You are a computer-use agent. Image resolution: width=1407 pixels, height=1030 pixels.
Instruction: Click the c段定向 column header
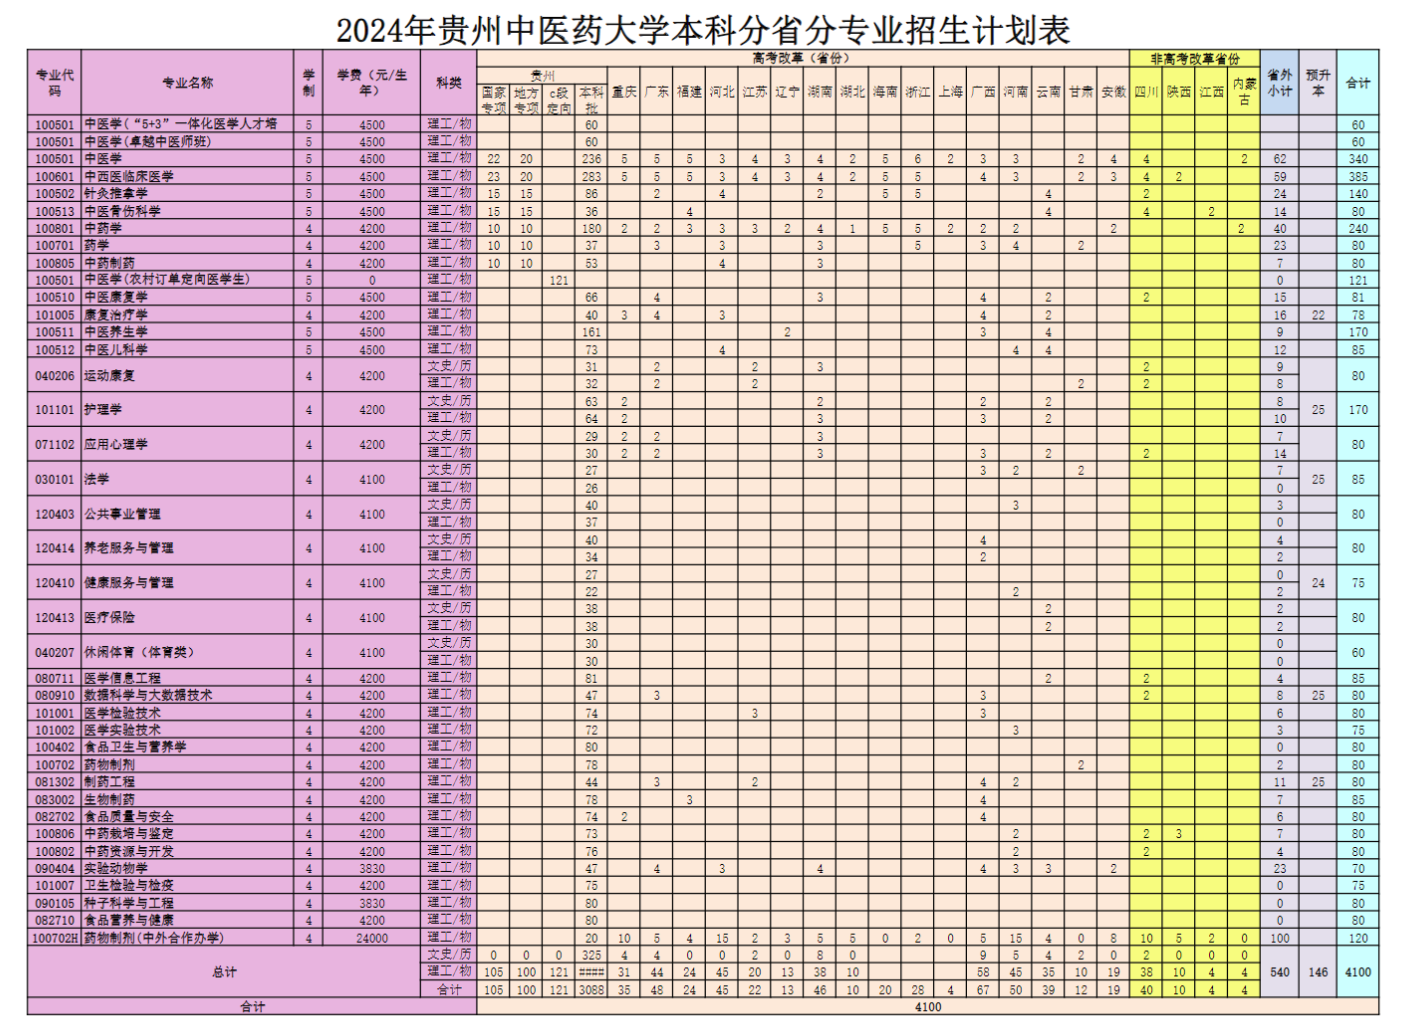[x=559, y=100]
